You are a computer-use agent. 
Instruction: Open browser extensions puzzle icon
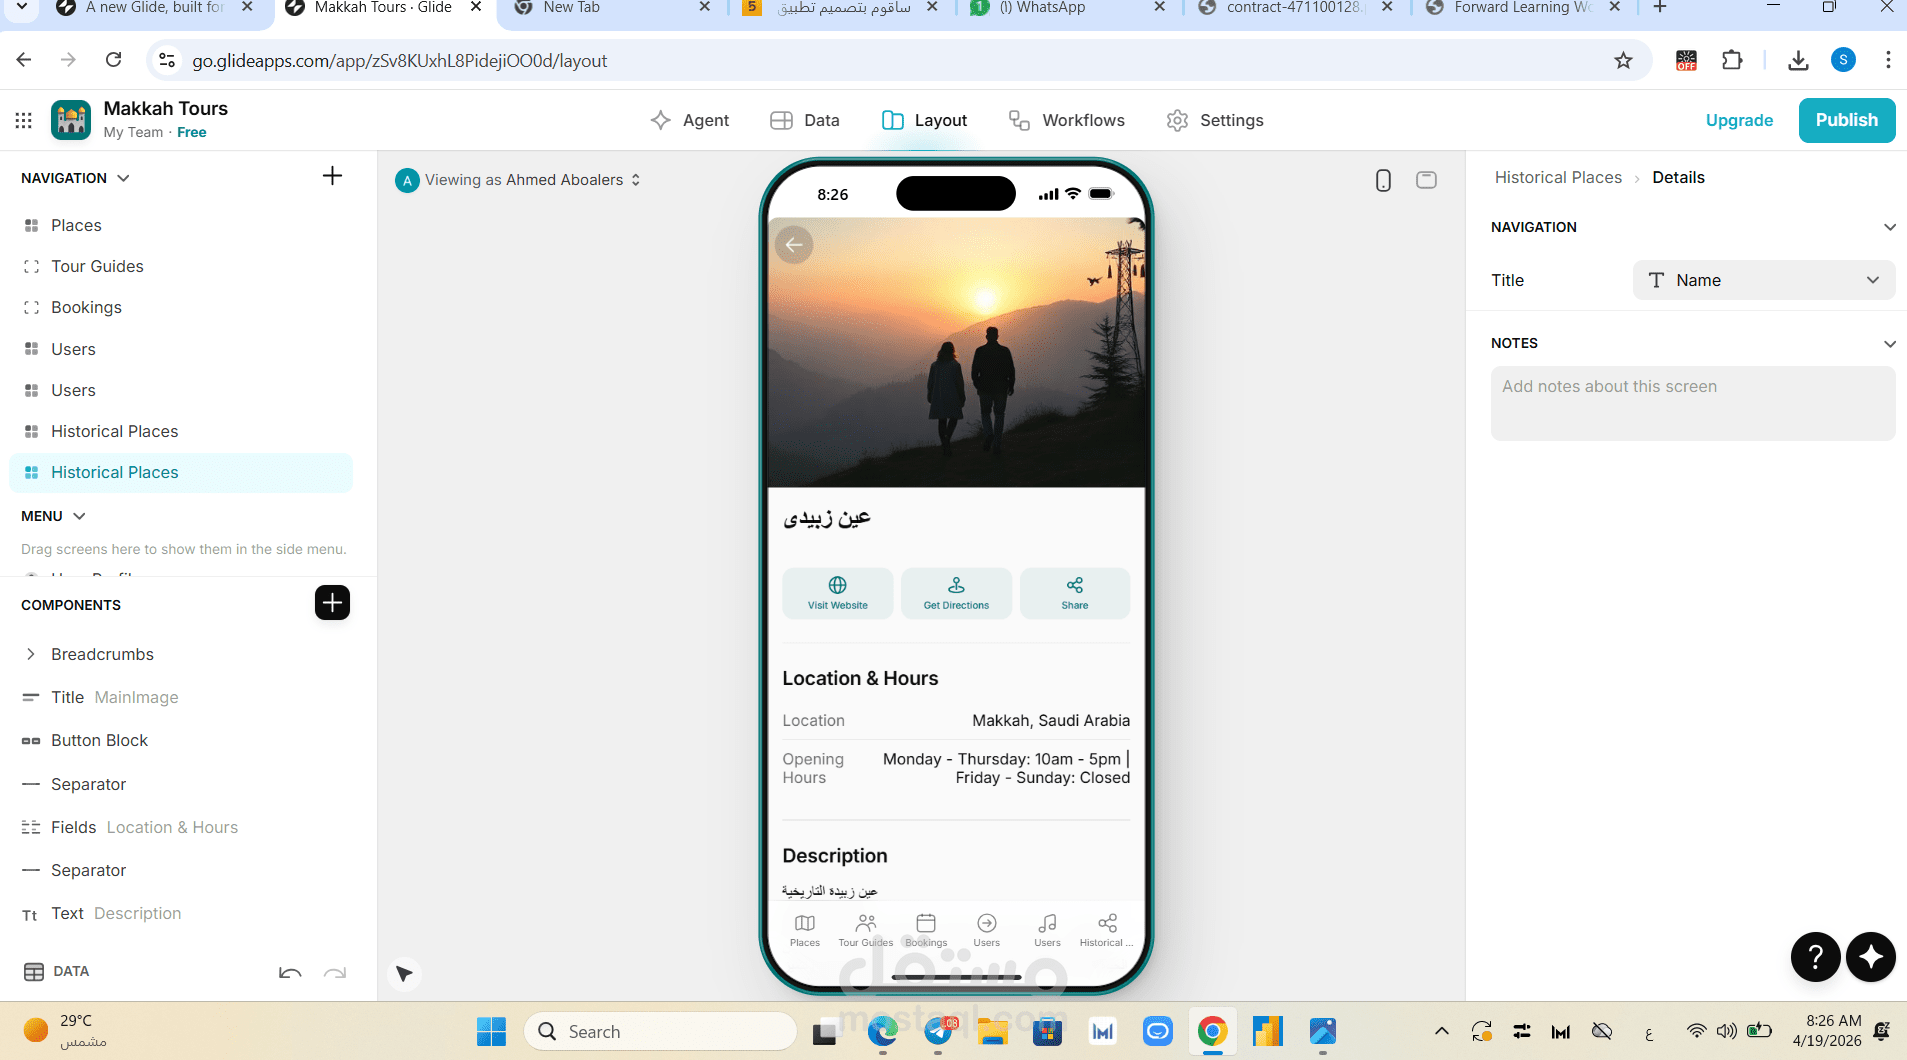click(1732, 60)
